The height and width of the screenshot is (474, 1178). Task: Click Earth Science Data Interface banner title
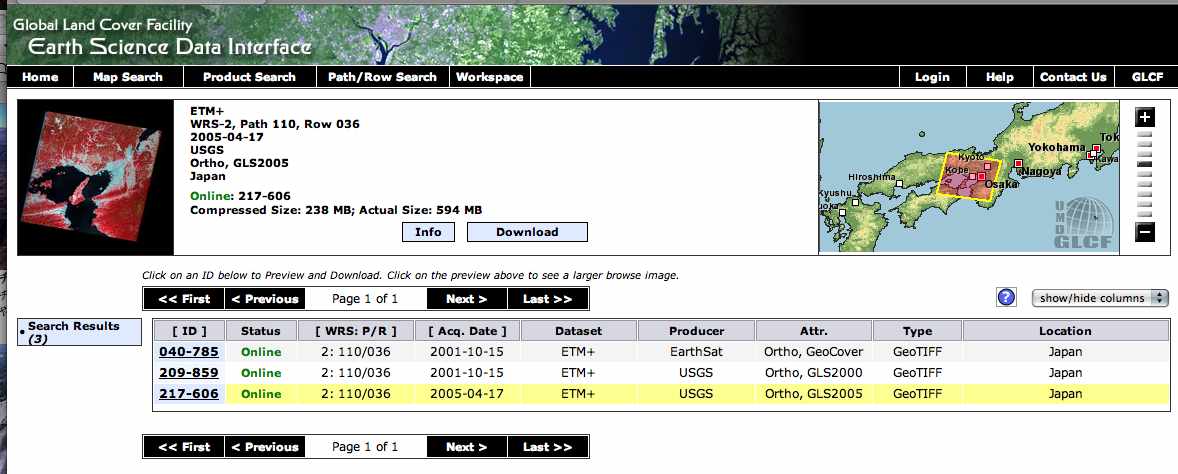point(169,47)
